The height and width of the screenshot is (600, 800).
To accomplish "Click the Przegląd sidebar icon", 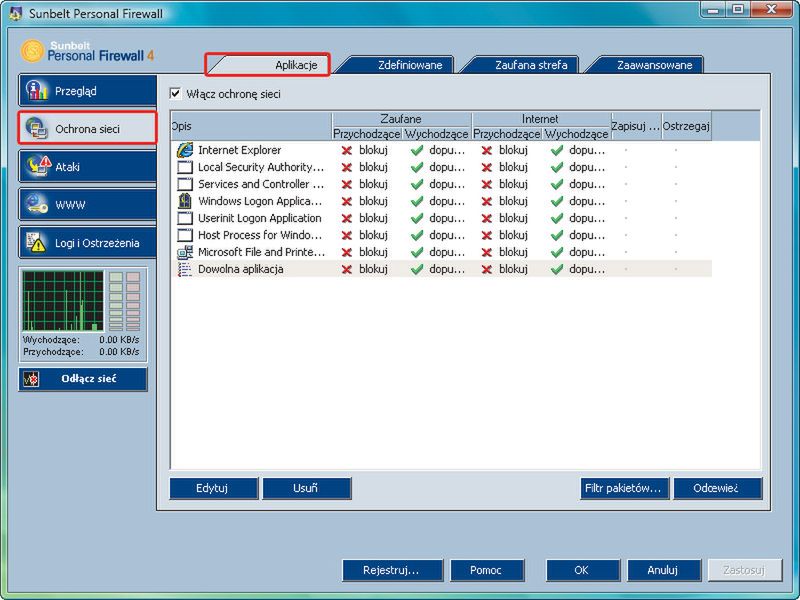I will click(37, 90).
